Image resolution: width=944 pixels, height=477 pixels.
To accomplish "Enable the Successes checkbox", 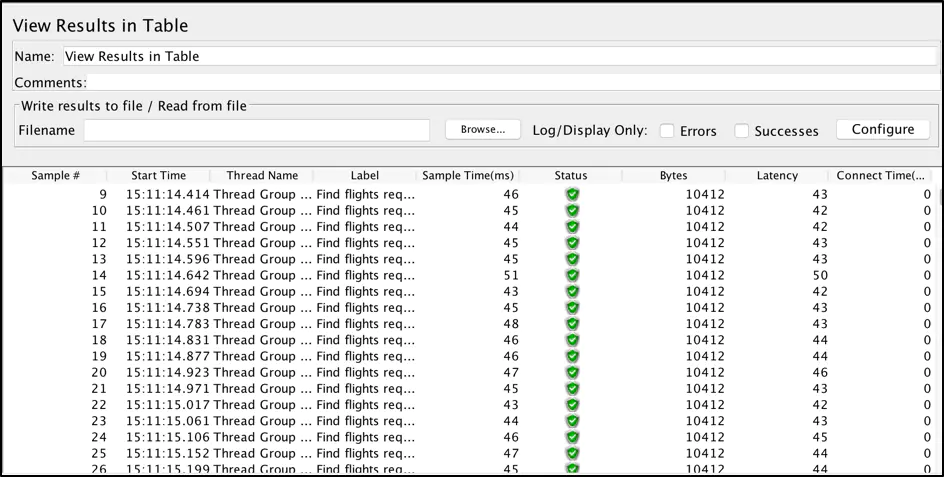I will [x=742, y=131].
